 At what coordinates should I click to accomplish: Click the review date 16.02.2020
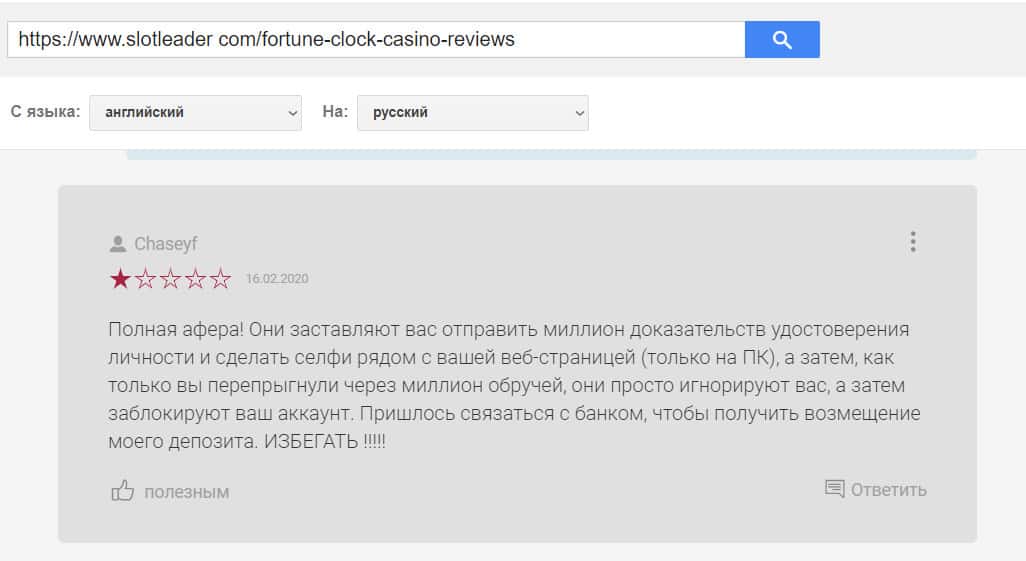point(277,279)
